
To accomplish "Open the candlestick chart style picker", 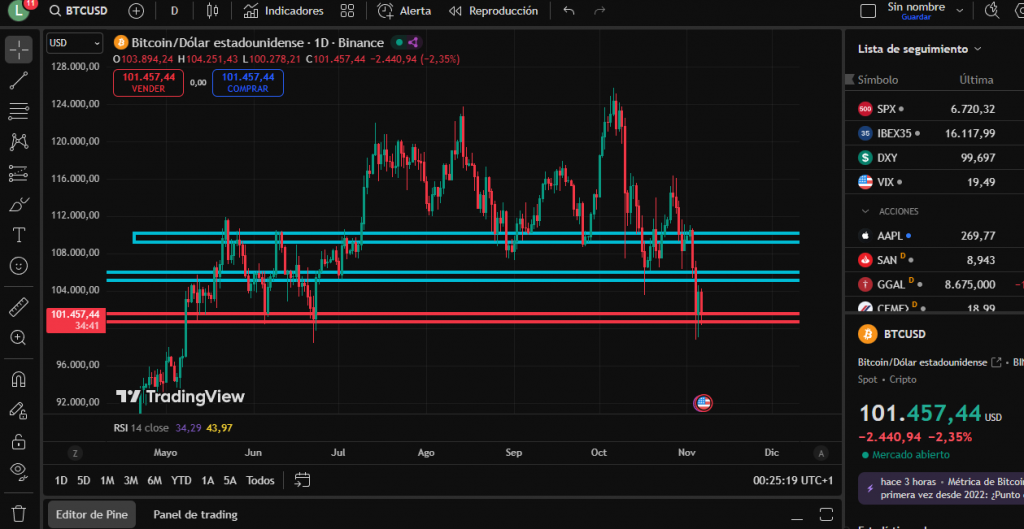I will tap(211, 11).
